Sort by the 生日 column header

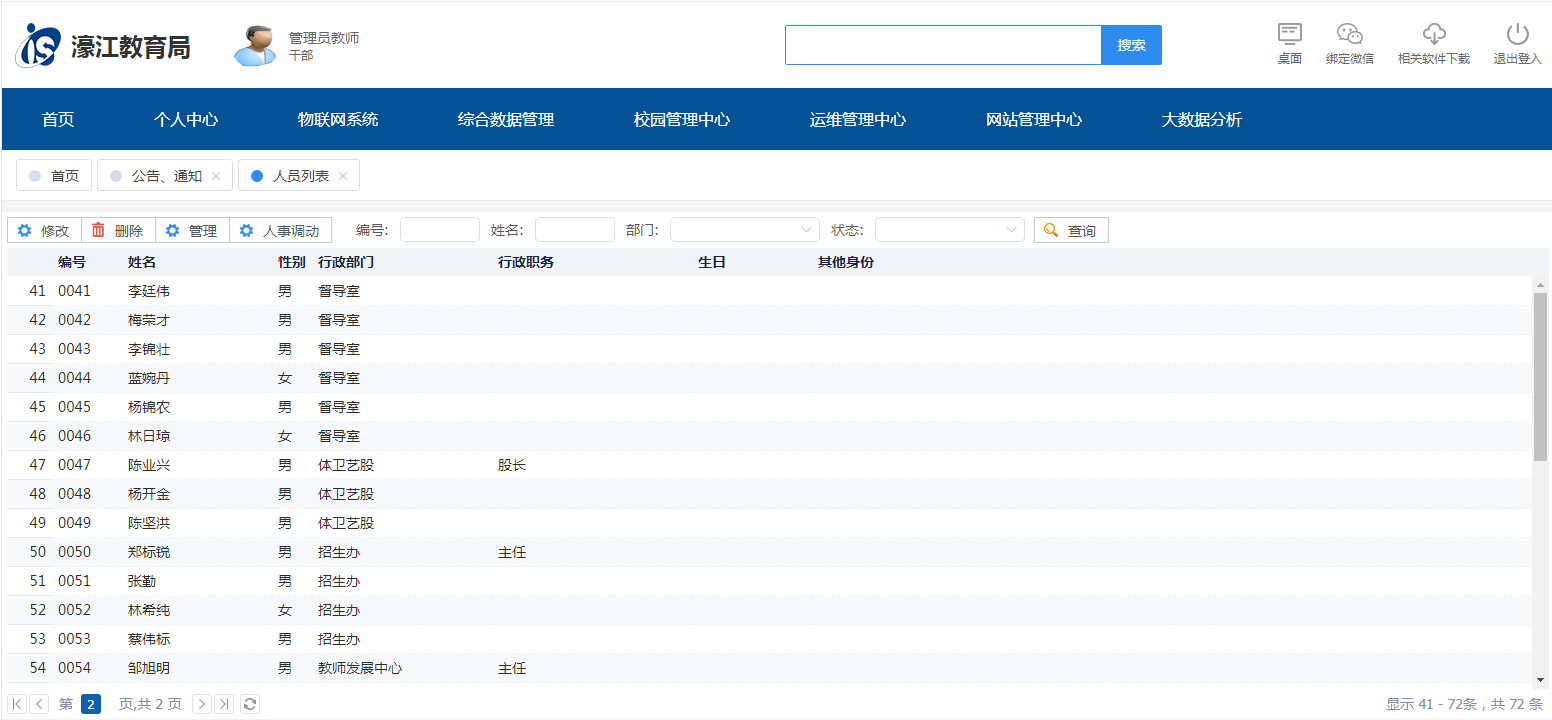click(712, 262)
